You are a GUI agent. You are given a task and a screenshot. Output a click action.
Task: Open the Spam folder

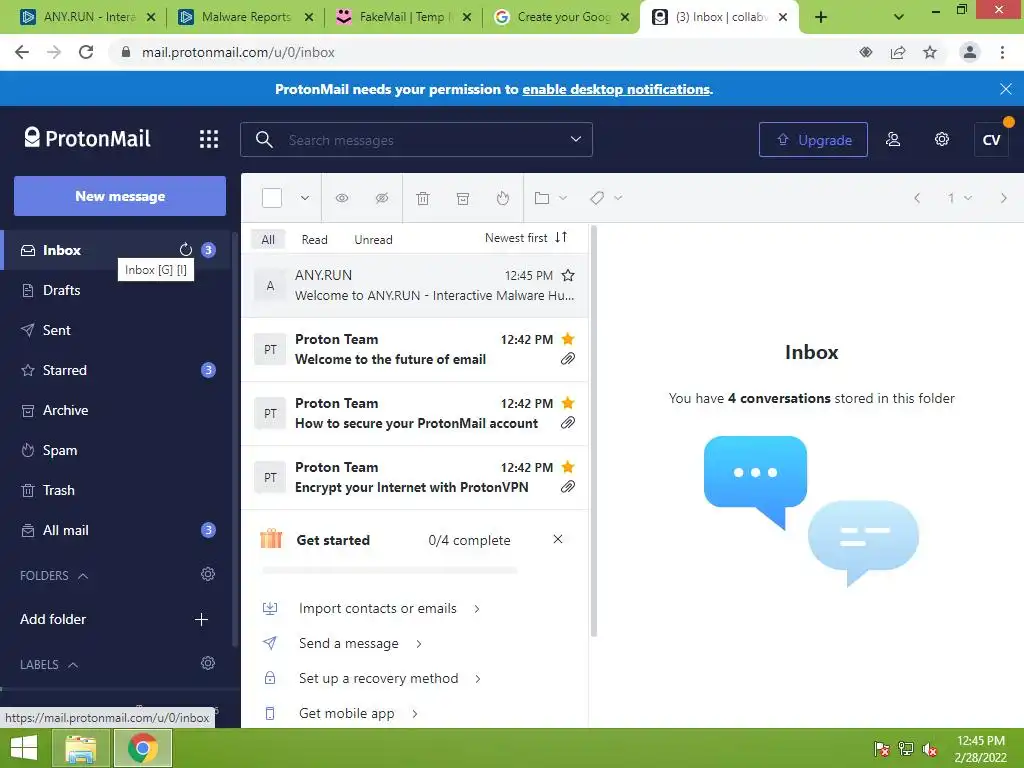click(116, 450)
